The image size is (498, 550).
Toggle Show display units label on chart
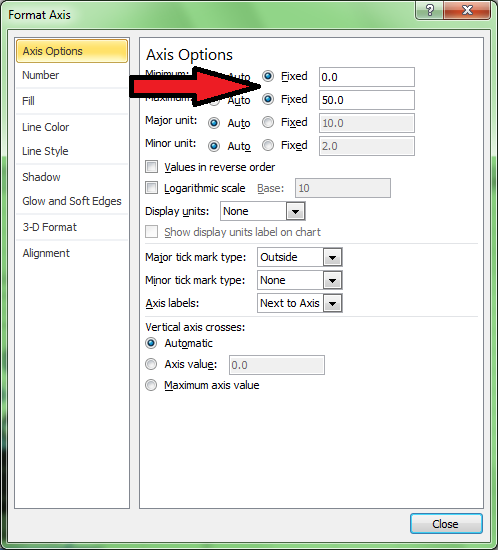pos(152,232)
